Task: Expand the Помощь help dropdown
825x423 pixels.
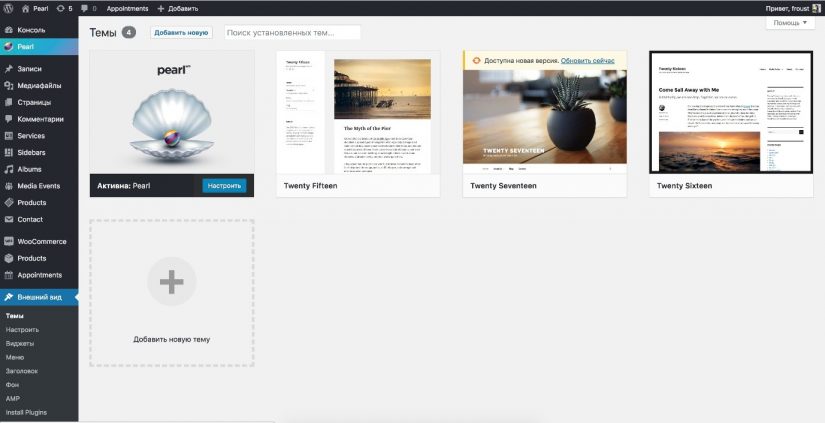Action: tap(790, 23)
